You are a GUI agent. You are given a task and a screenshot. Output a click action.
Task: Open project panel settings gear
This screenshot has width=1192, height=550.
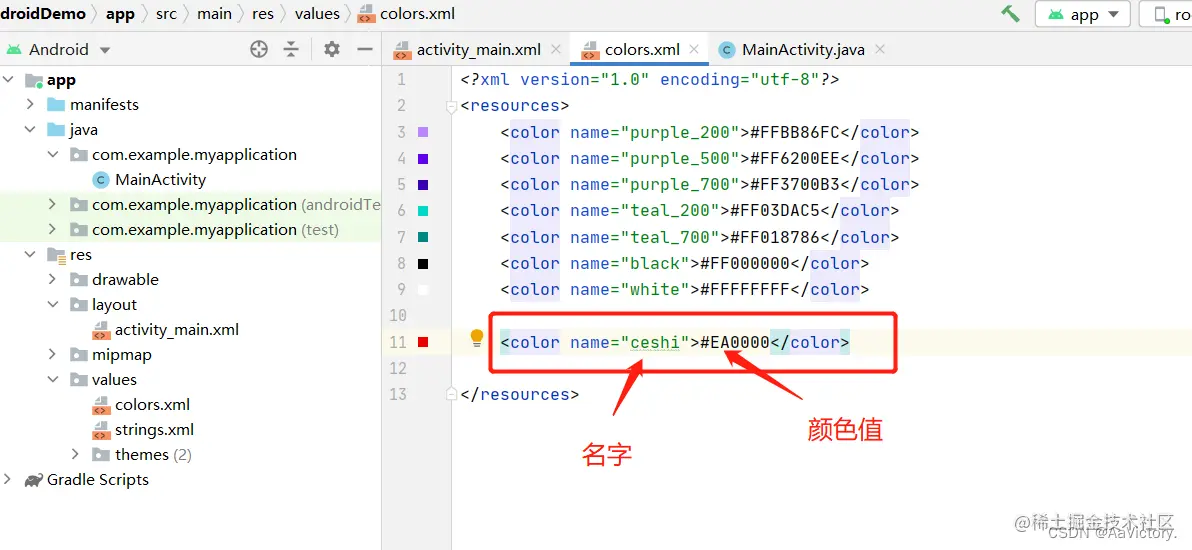point(331,49)
